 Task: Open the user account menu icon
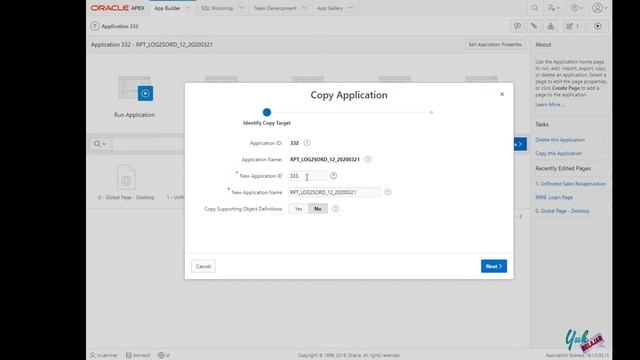(x=599, y=8)
